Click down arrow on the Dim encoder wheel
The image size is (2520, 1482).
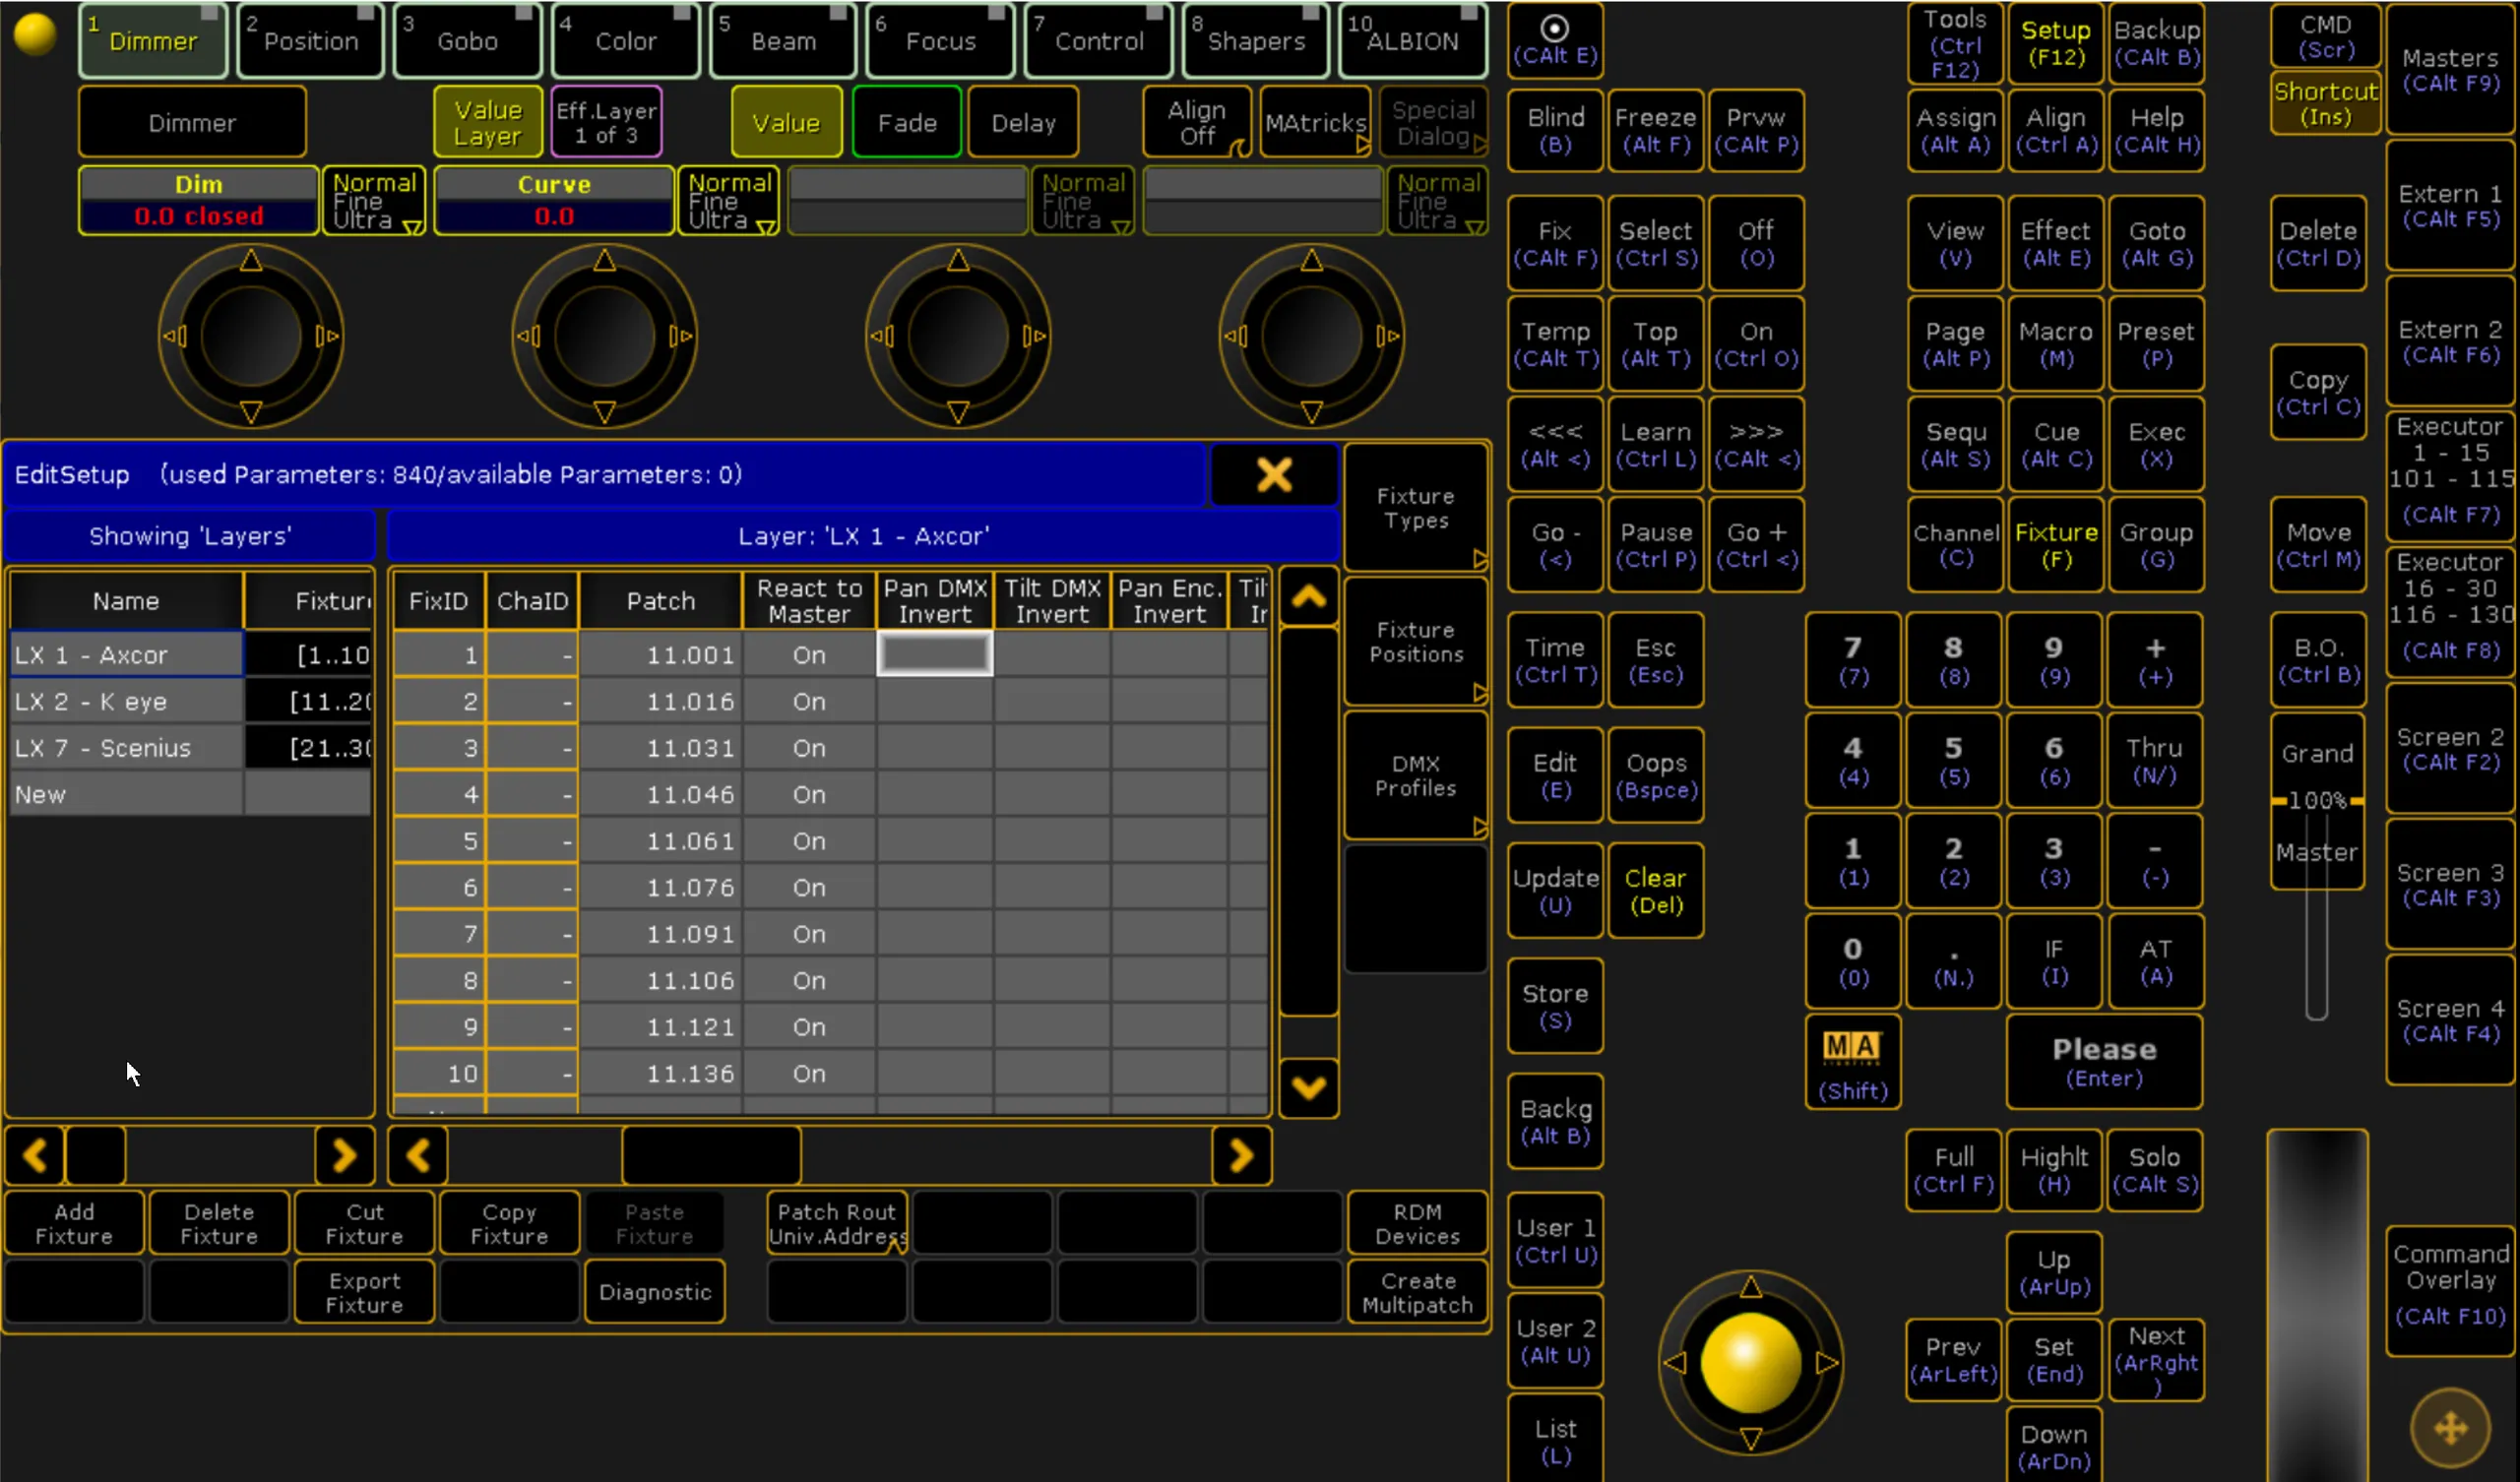click(x=251, y=412)
